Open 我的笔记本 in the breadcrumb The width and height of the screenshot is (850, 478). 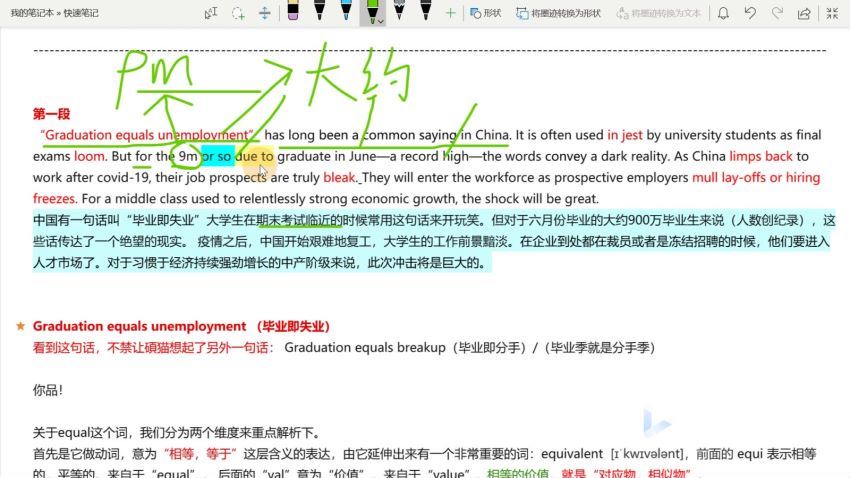pos(31,13)
